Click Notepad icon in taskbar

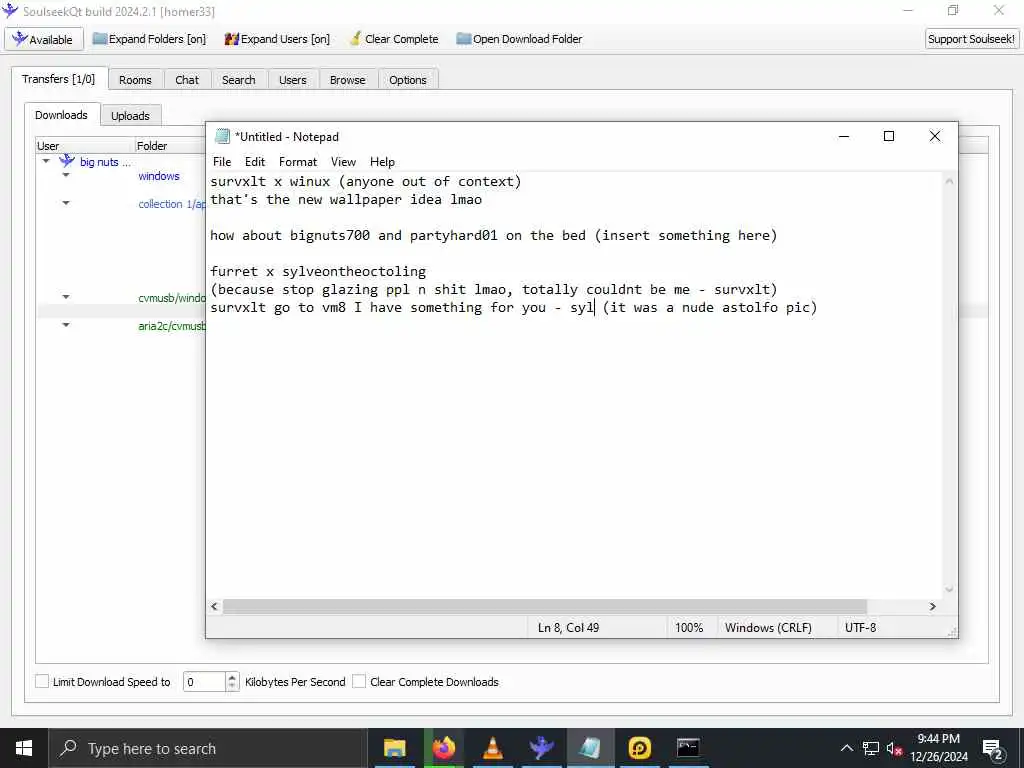(x=590, y=748)
